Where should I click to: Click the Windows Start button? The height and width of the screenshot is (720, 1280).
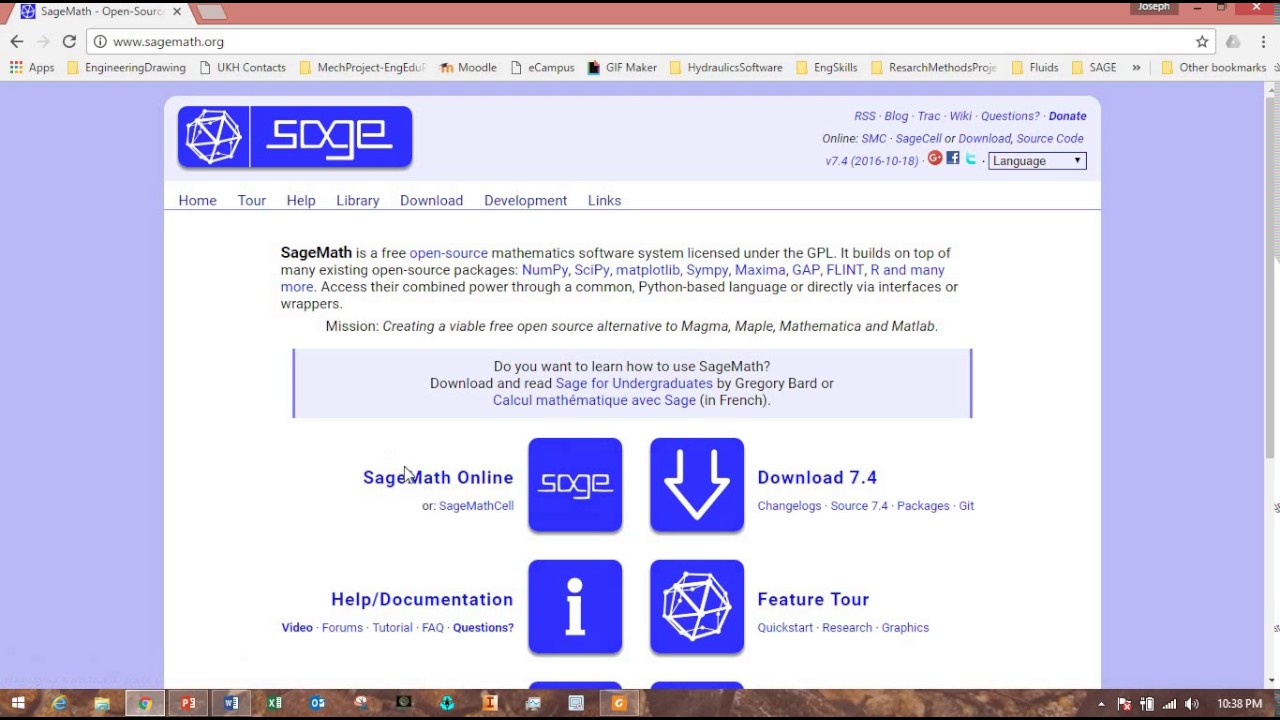point(17,703)
